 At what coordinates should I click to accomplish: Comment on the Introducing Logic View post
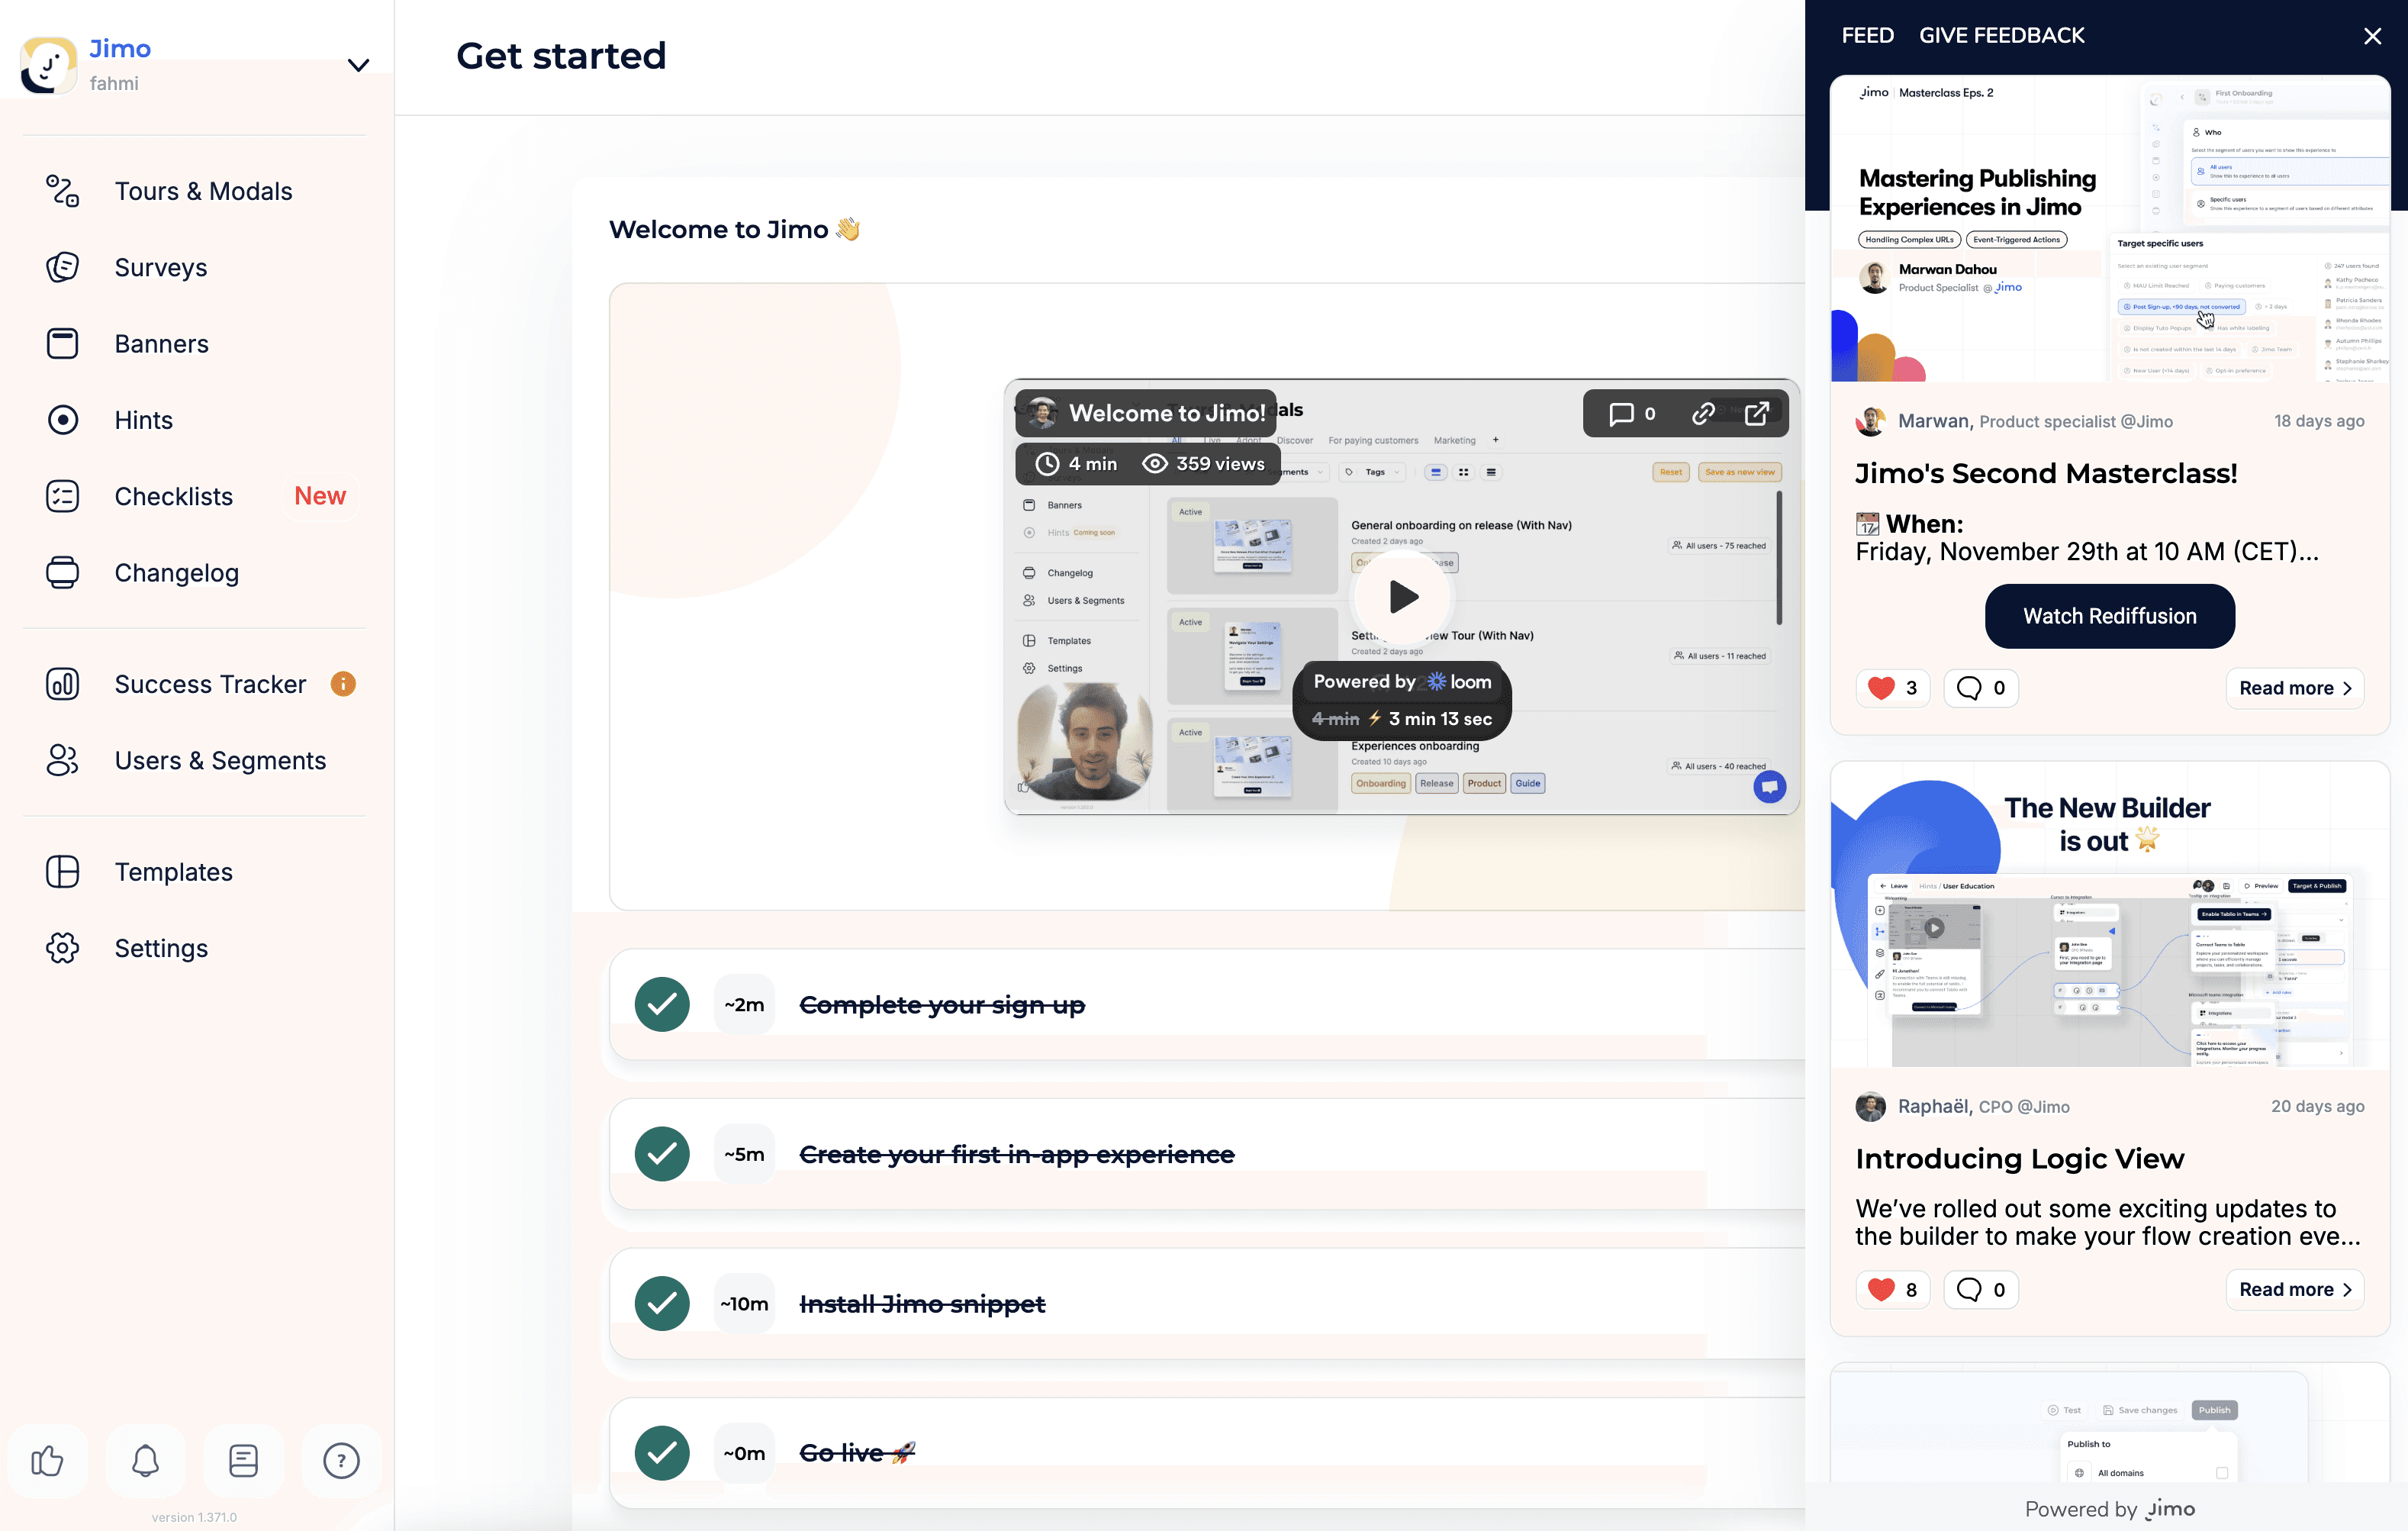point(1980,1289)
